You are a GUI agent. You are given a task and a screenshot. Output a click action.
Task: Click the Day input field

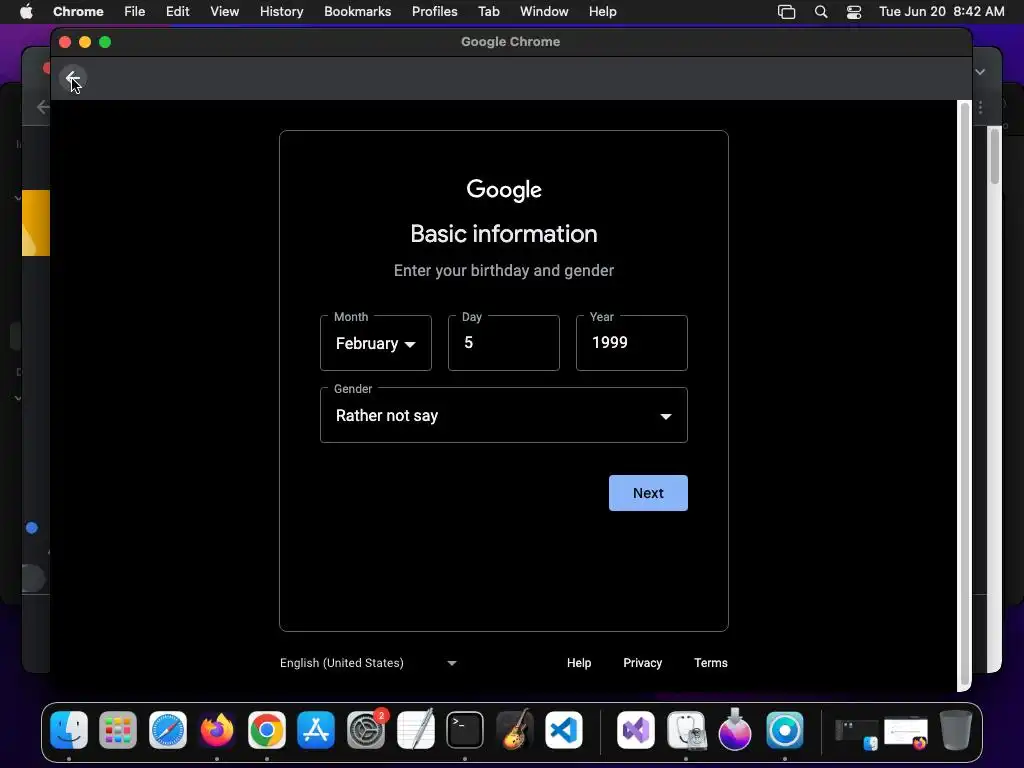coord(504,344)
